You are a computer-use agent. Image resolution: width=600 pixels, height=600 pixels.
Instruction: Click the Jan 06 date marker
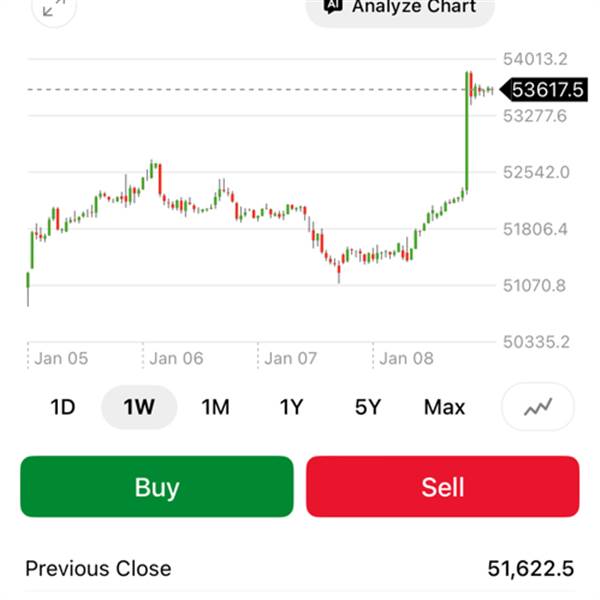point(176,358)
